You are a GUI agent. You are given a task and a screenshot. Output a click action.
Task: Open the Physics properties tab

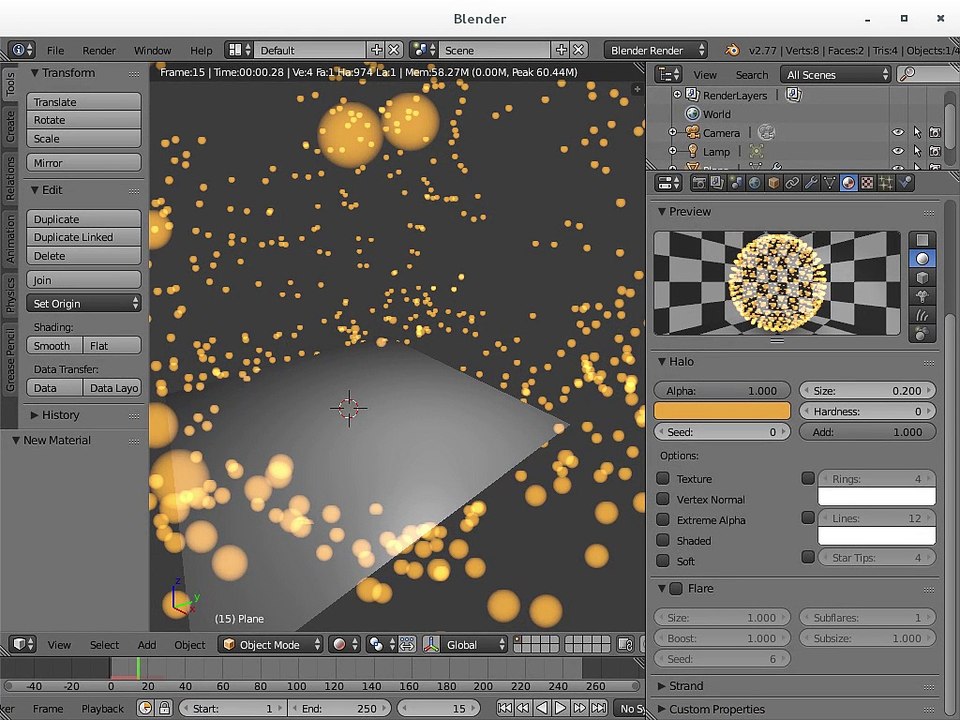tap(905, 182)
